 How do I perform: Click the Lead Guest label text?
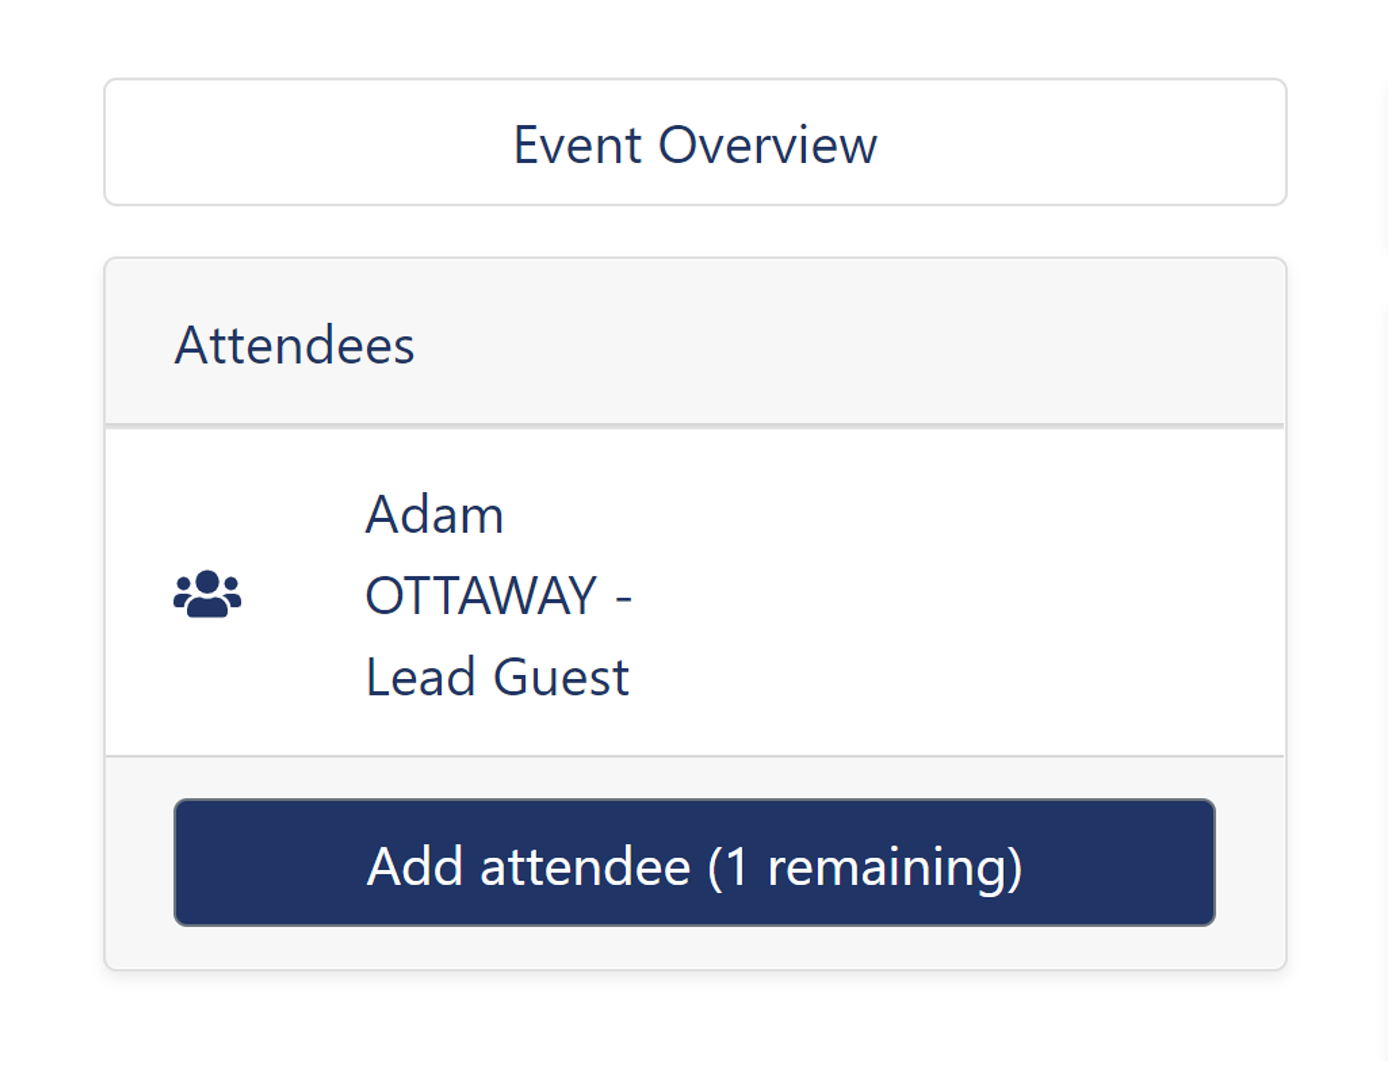(x=497, y=677)
